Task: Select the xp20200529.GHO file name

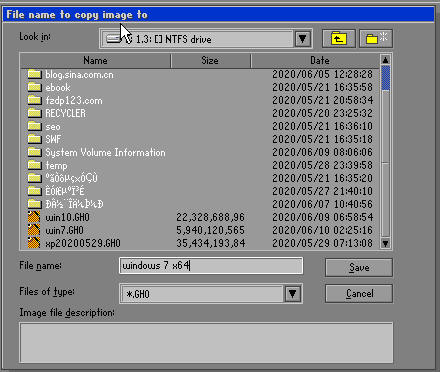Action: tap(83, 243)
